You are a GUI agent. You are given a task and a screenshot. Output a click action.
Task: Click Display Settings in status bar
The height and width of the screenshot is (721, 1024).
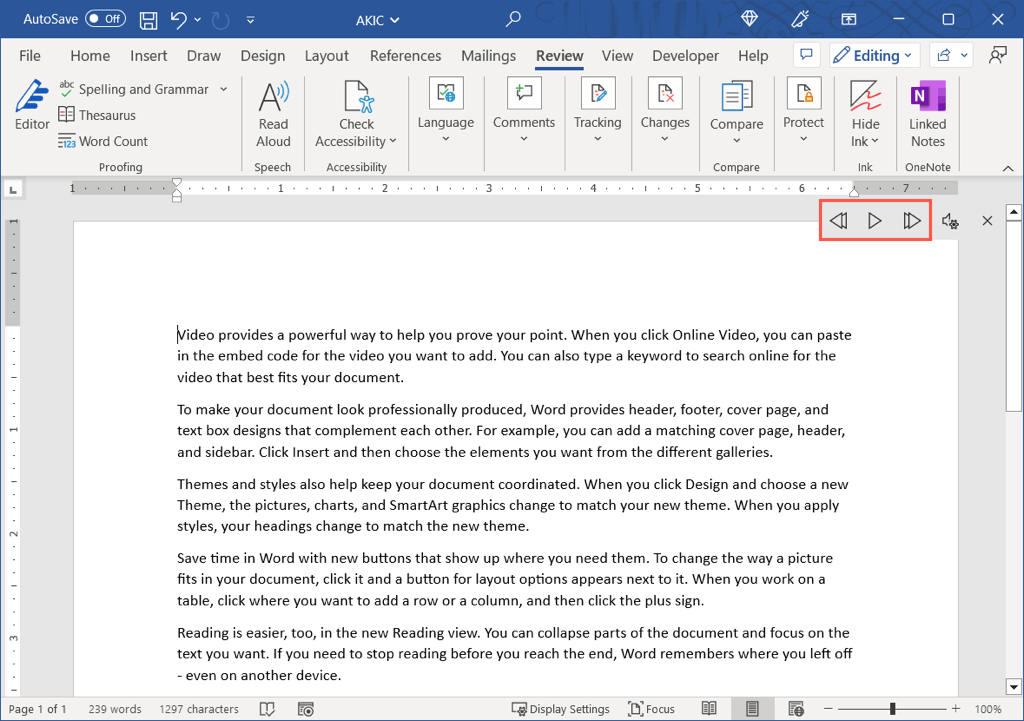(x=560, y=709)
